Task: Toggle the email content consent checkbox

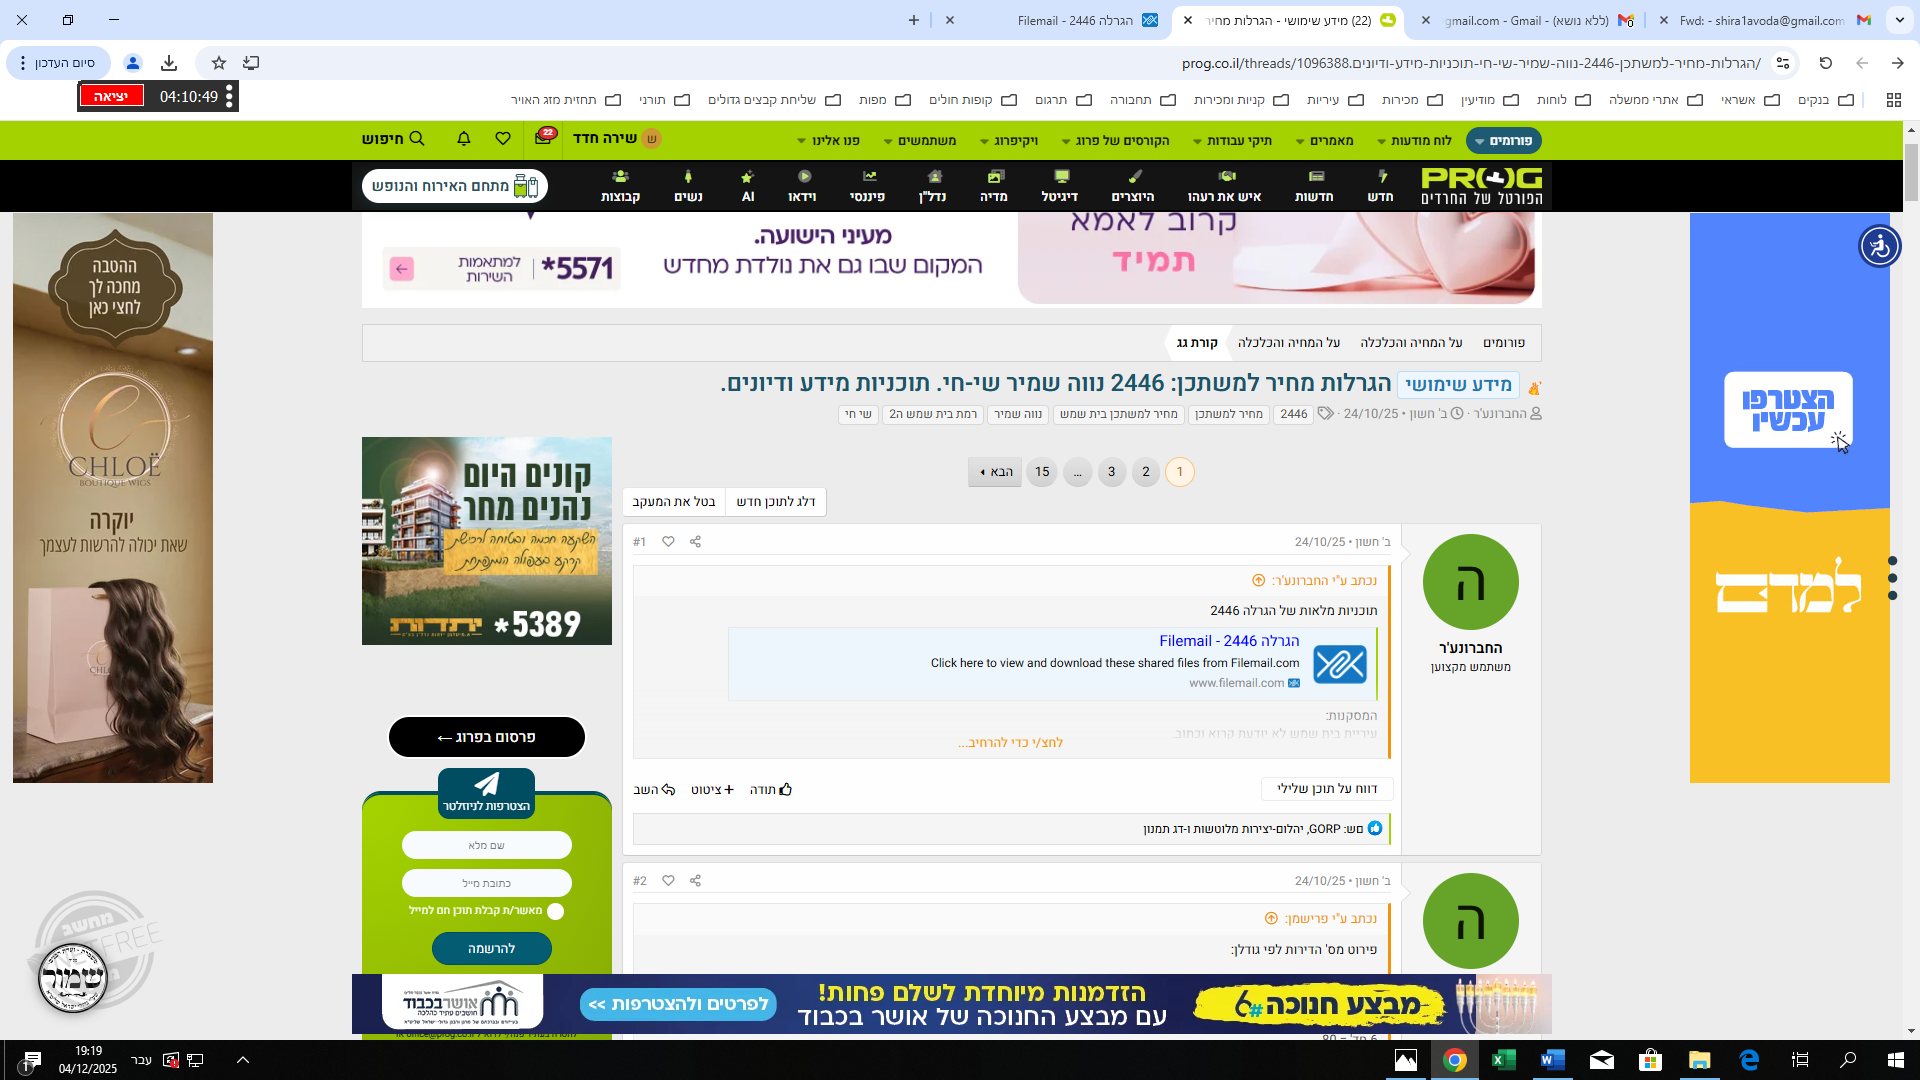Action: click(x=556, y=911)
